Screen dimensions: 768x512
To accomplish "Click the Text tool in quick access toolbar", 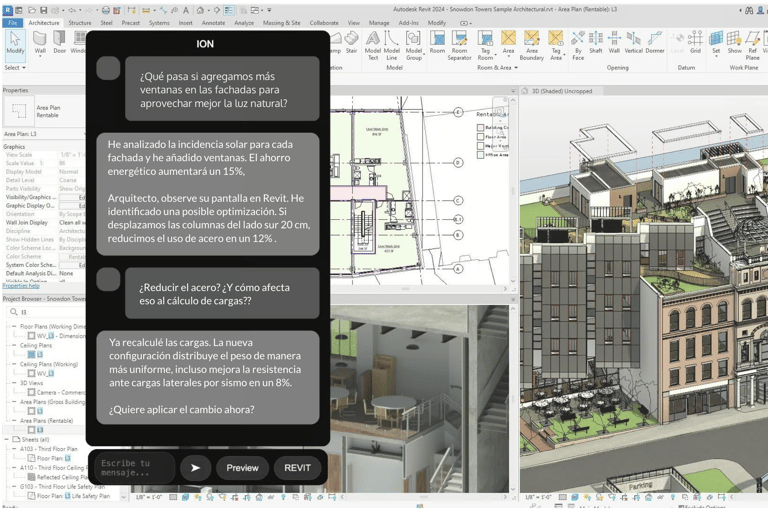I will point(186,10).
